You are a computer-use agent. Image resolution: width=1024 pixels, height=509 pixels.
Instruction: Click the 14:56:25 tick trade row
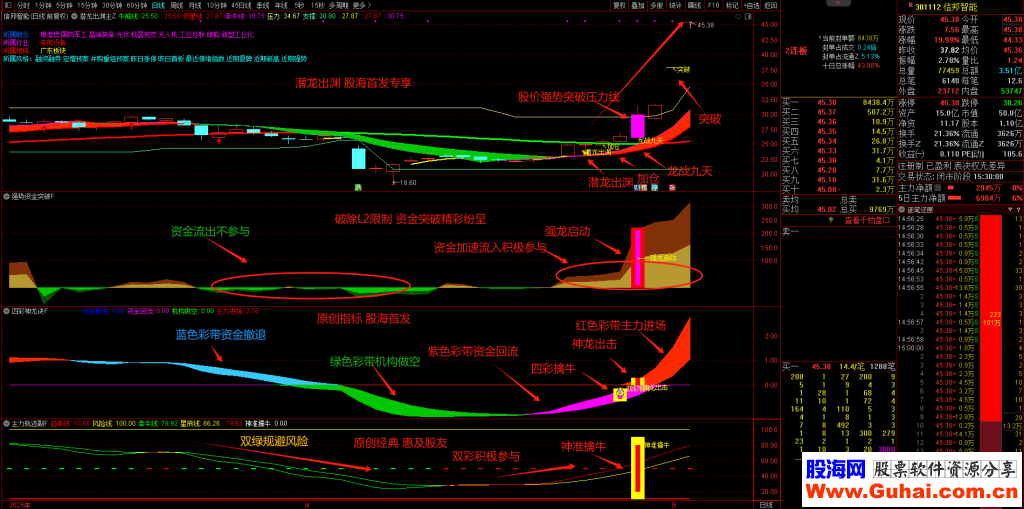pyautogui.click(x=960, y=218)
